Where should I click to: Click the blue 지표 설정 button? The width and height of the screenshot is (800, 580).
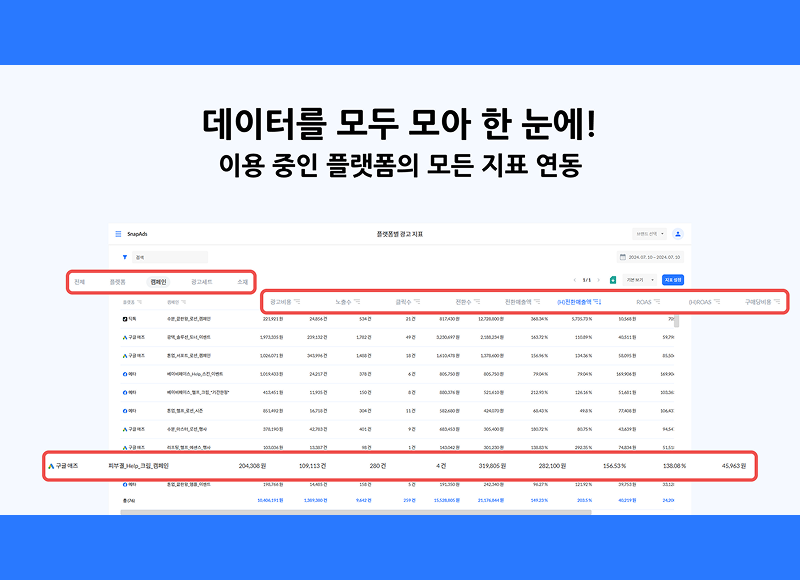point(673,280)
